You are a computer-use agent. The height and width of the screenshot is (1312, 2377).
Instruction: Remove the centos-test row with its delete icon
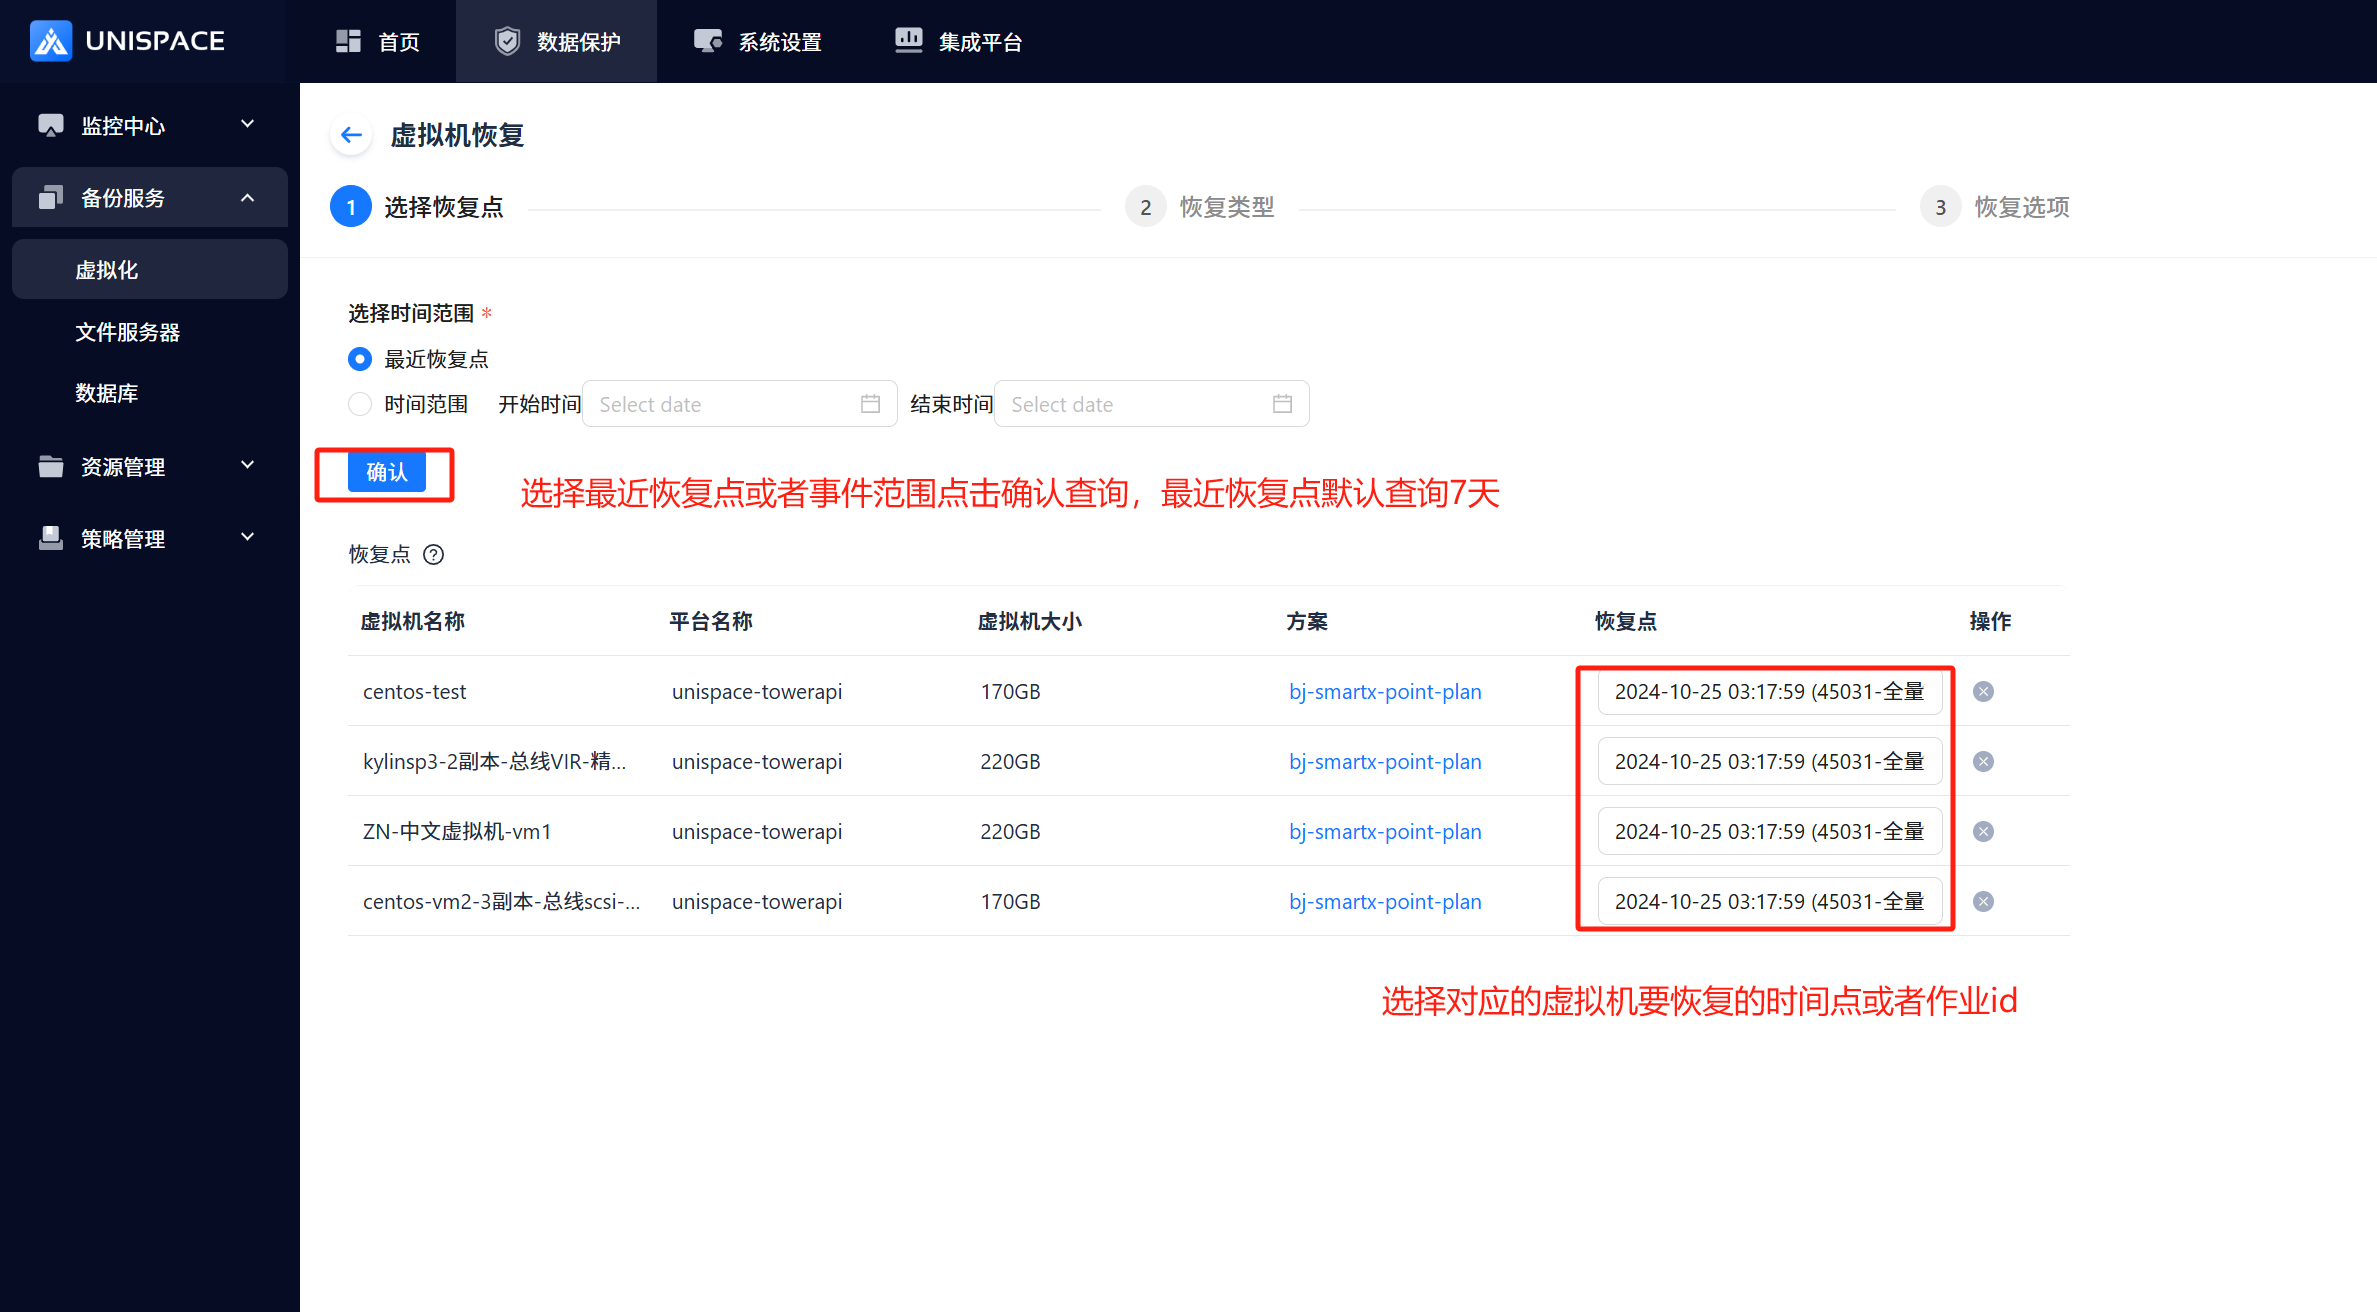[1983, 692]
